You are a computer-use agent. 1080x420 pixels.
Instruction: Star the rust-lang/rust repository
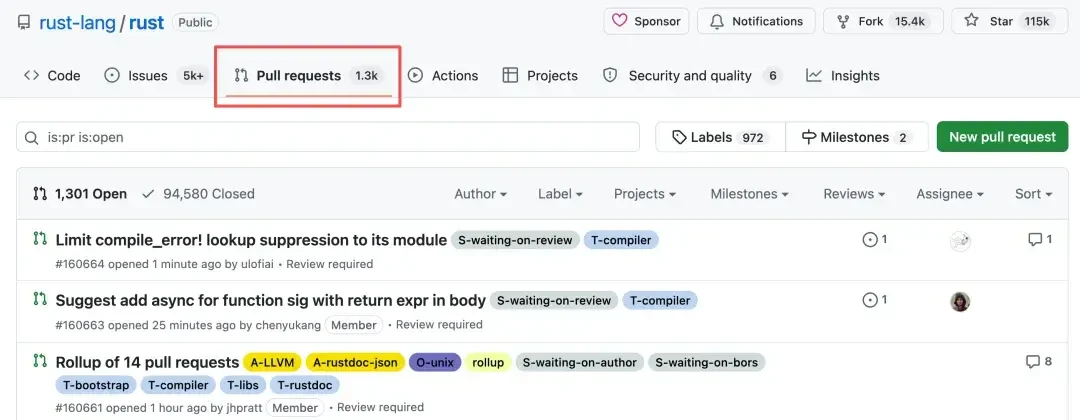click(x=1009, y=21)
